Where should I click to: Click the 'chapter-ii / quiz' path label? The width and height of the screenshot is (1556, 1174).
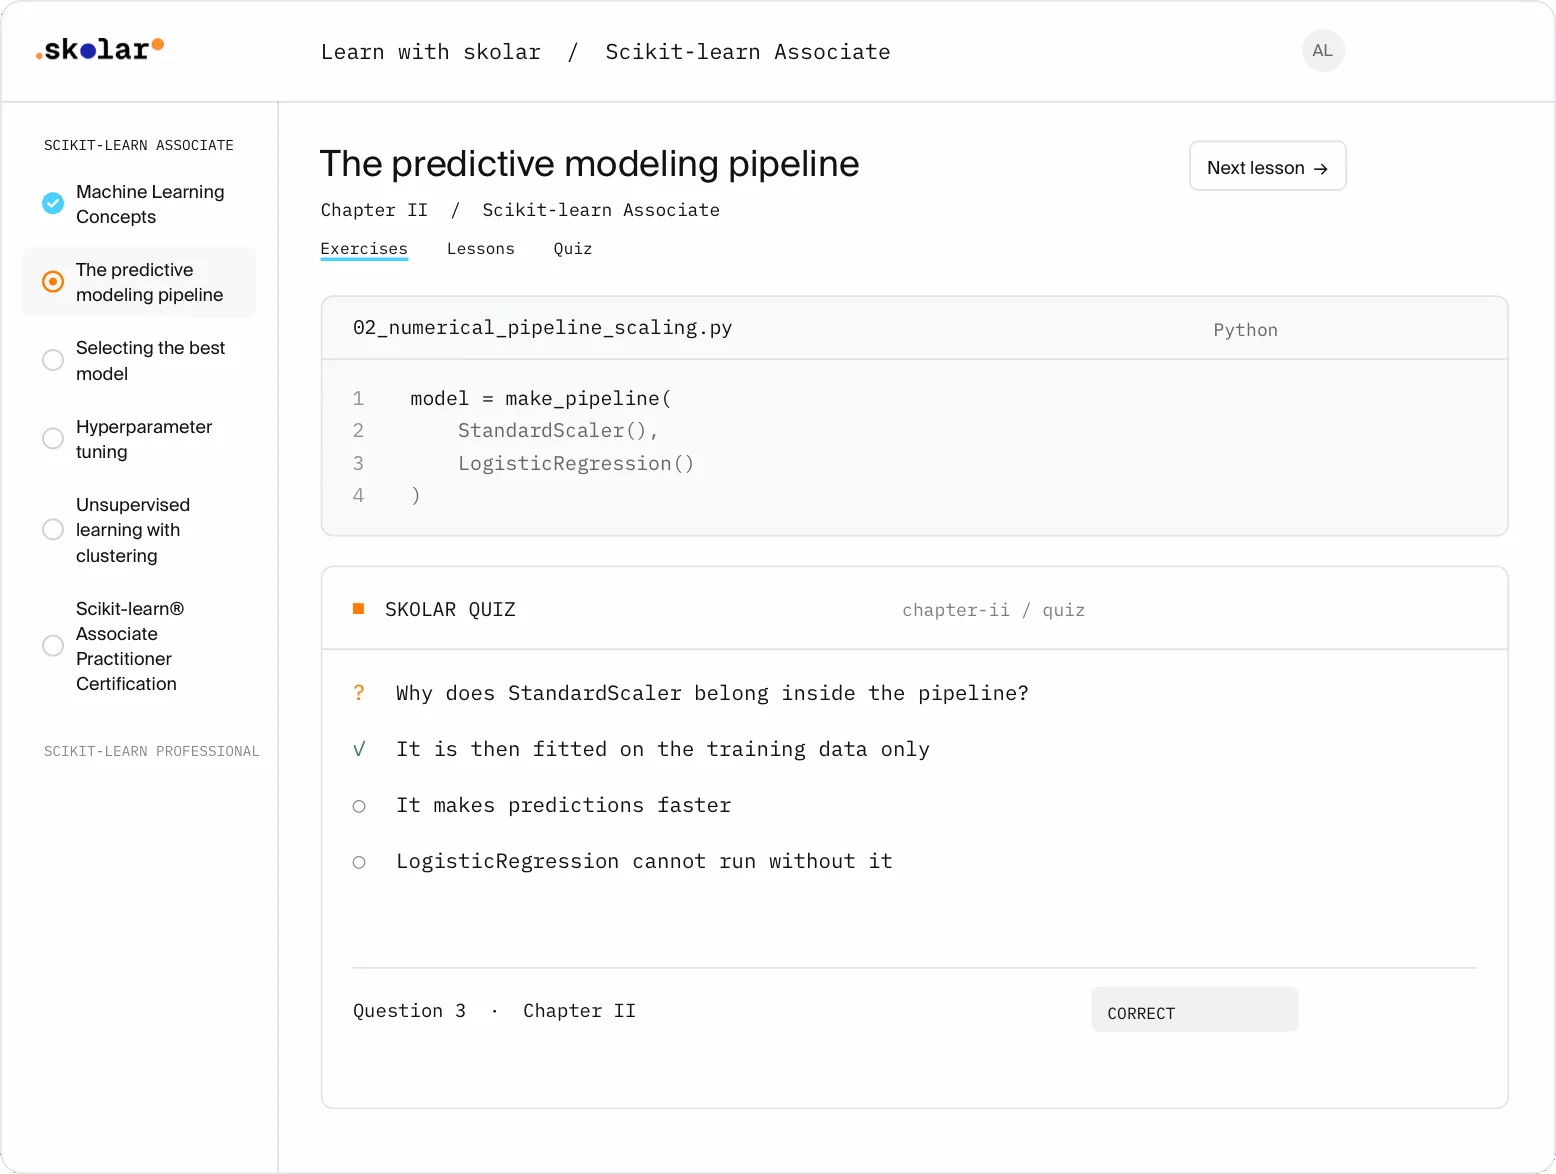coord(994,610)
